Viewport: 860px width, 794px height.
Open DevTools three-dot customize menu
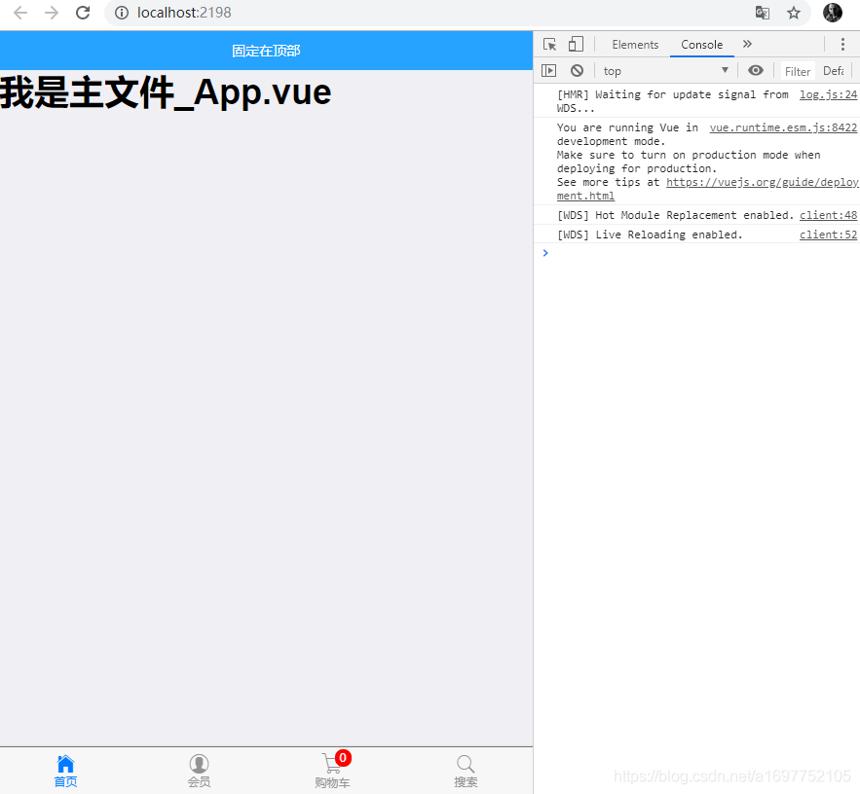pyautogui.click(x=843, y=44)
